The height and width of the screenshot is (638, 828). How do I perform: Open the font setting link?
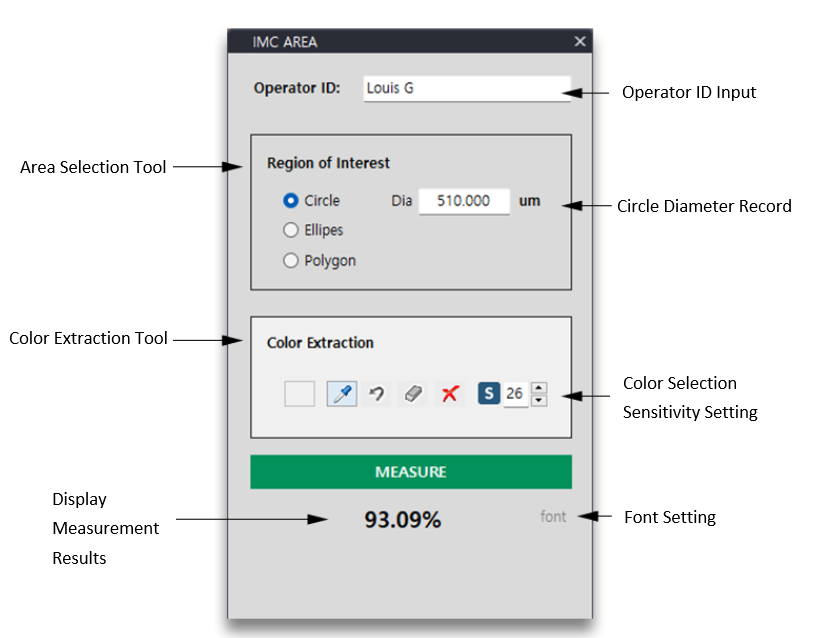point(553,517)
